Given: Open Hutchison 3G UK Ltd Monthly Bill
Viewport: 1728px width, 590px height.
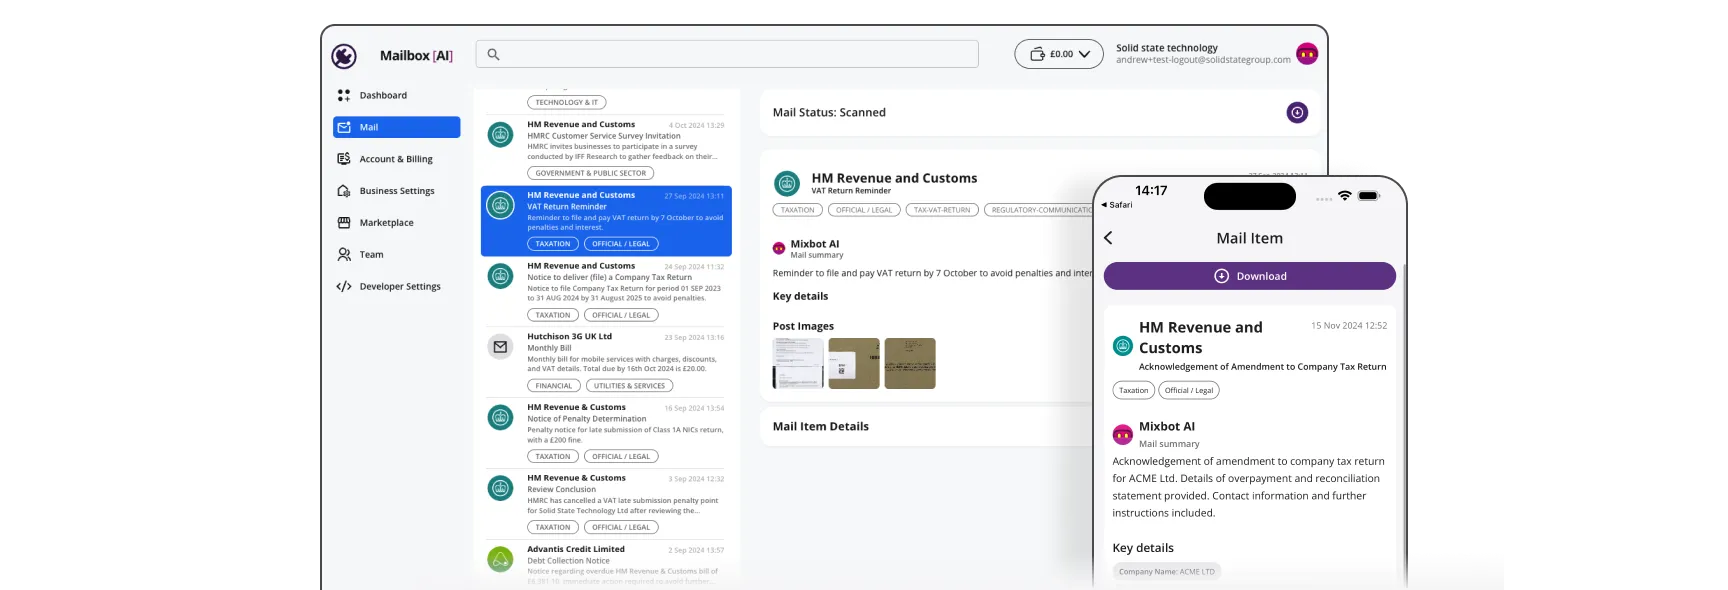Looking at the screenshot, I should point(606,362).
